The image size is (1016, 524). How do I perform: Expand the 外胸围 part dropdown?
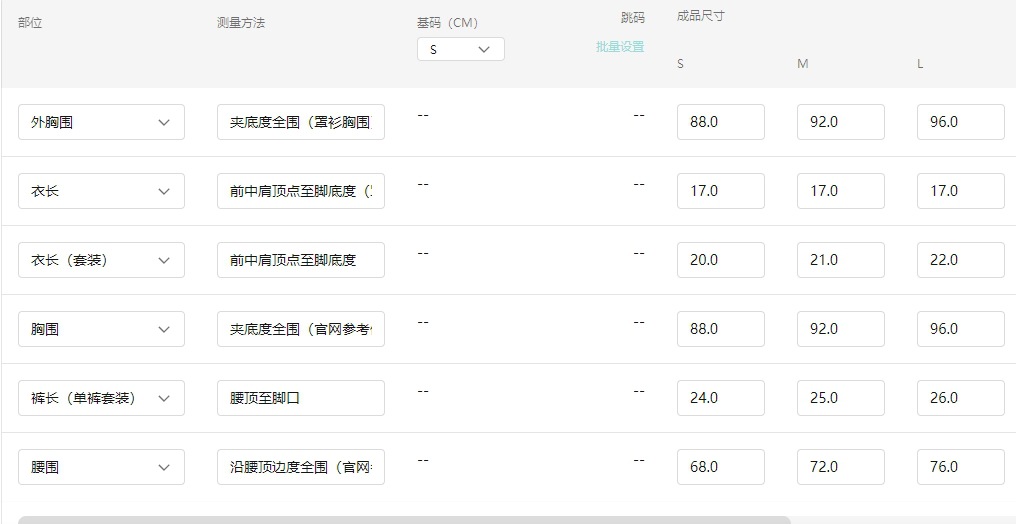coord(101,122)
